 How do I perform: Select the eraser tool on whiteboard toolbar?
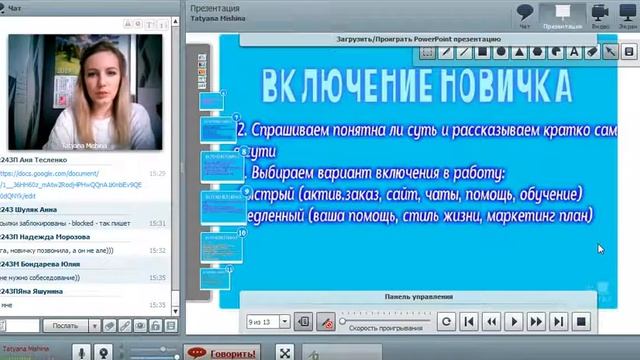pos(592,52)
